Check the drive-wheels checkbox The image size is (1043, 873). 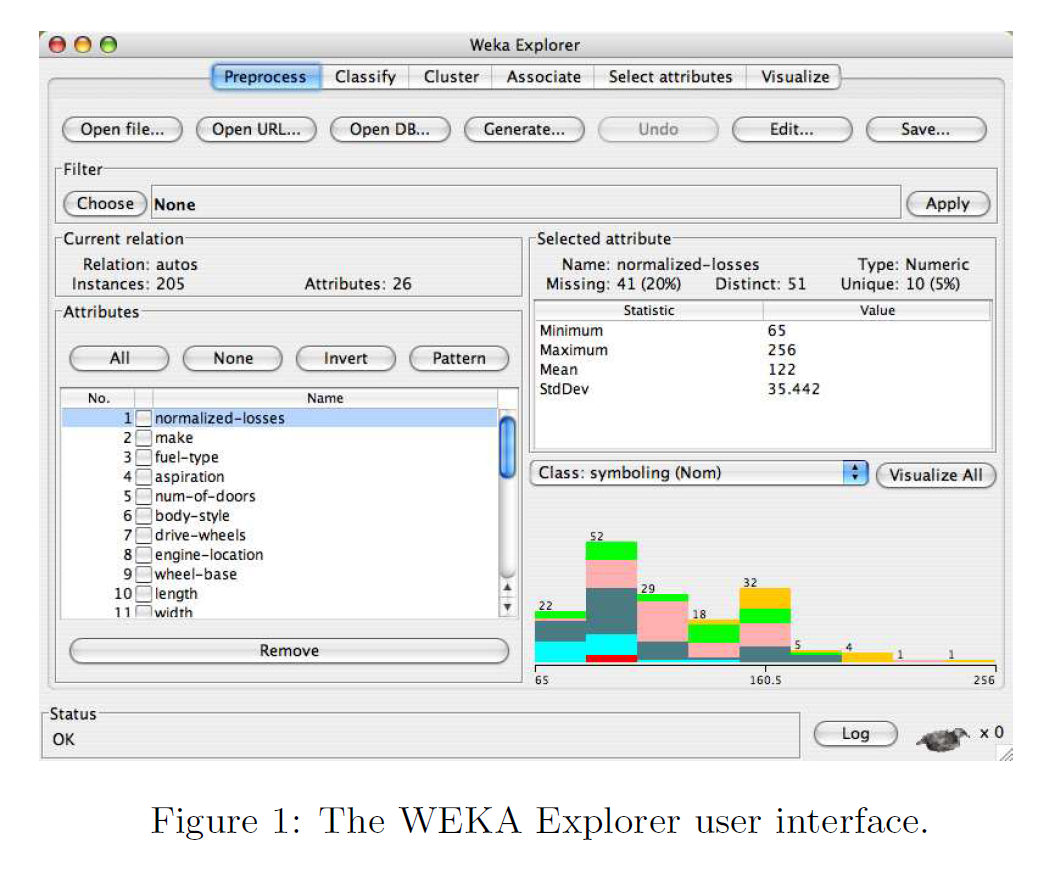click(144, 535)
